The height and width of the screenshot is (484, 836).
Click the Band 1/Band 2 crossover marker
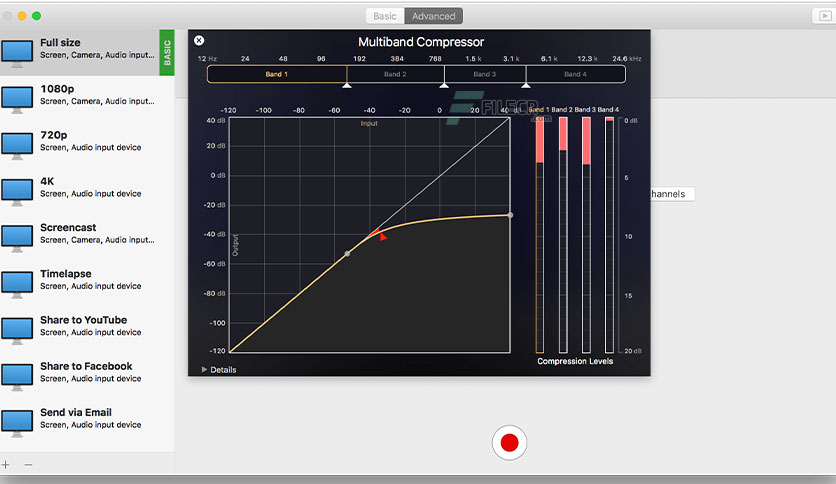tap(347, 85)
